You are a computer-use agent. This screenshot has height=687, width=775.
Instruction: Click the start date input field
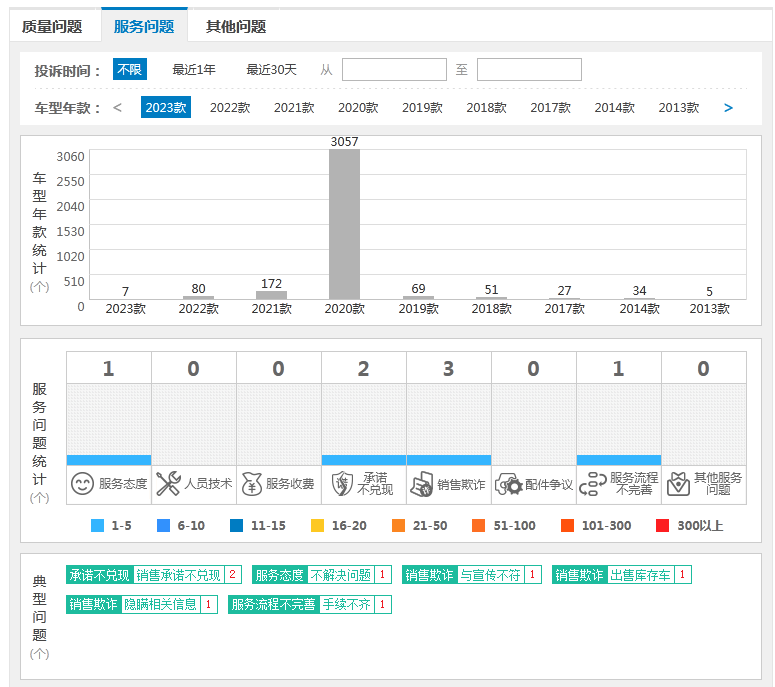(394, 70)
